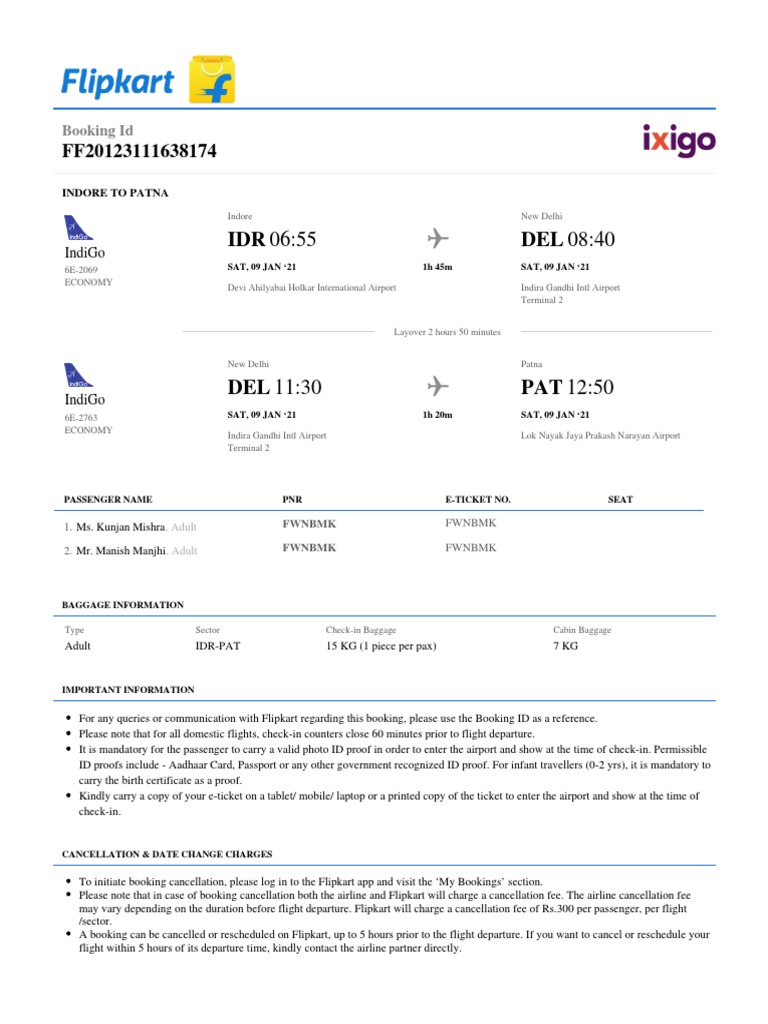Click the airplane icon above 1h 45m

tap(437, 238)
